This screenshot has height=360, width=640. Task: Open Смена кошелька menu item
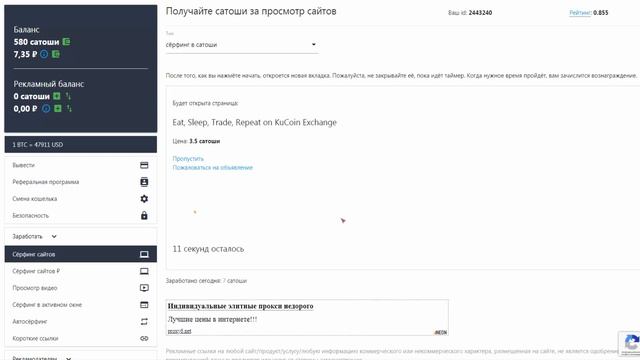[80, 199]
